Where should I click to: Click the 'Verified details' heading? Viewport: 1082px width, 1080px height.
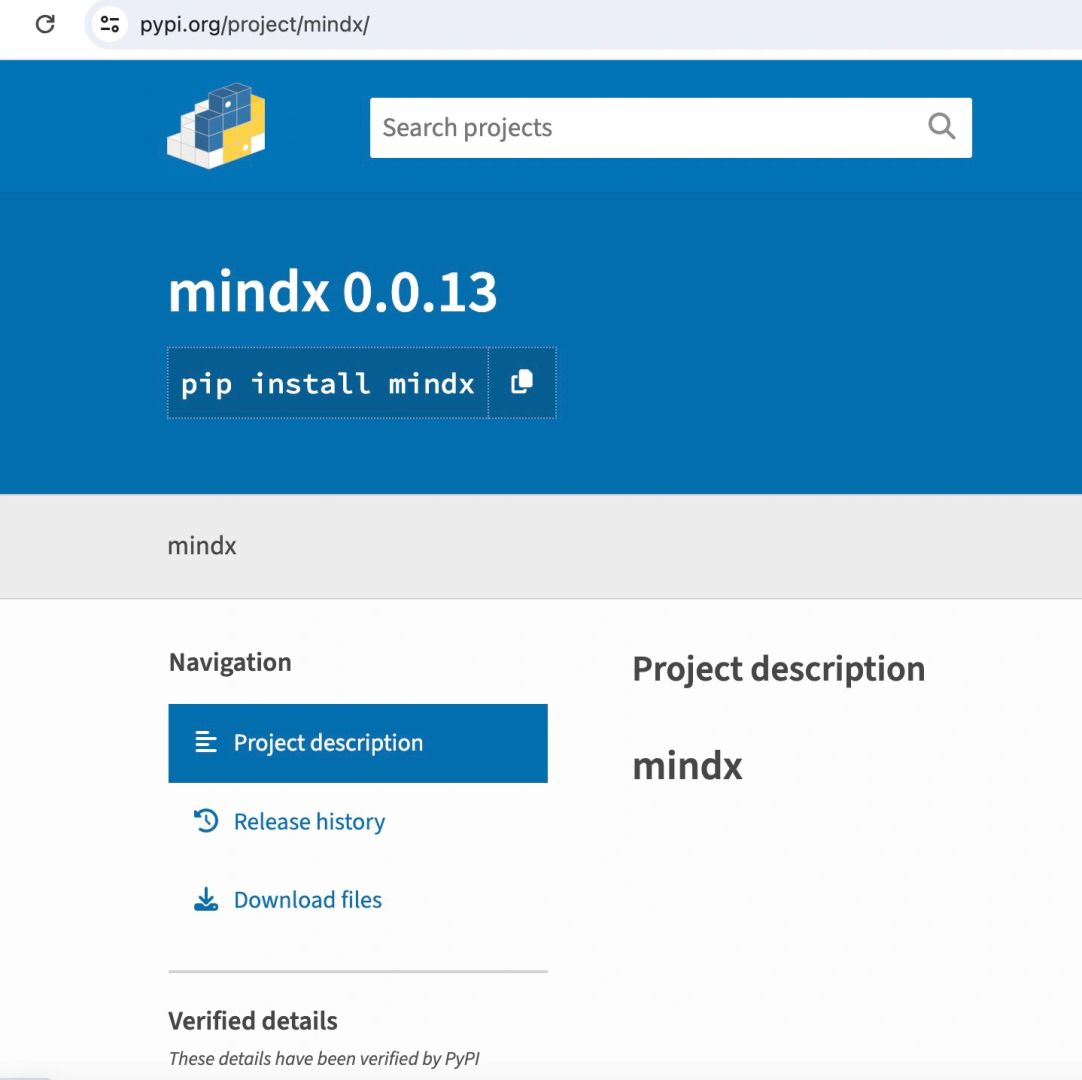(x=253, y=1021)
